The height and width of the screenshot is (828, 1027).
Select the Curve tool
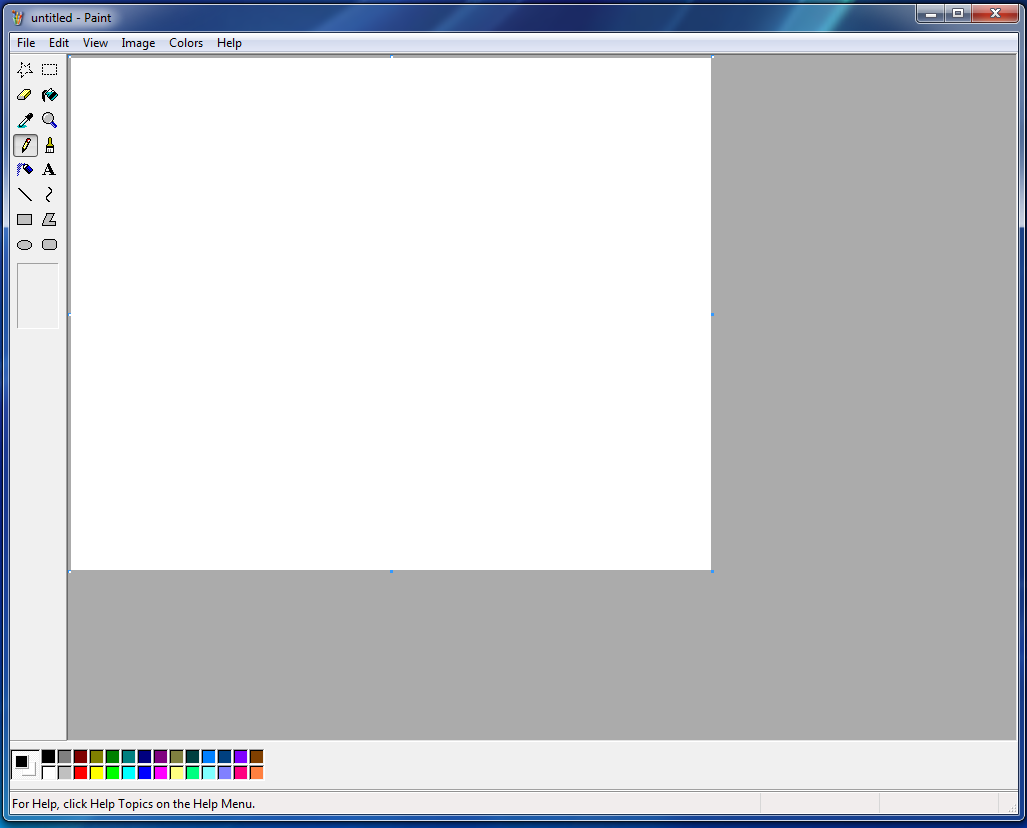pyautogui.click(x=49, y=194)
